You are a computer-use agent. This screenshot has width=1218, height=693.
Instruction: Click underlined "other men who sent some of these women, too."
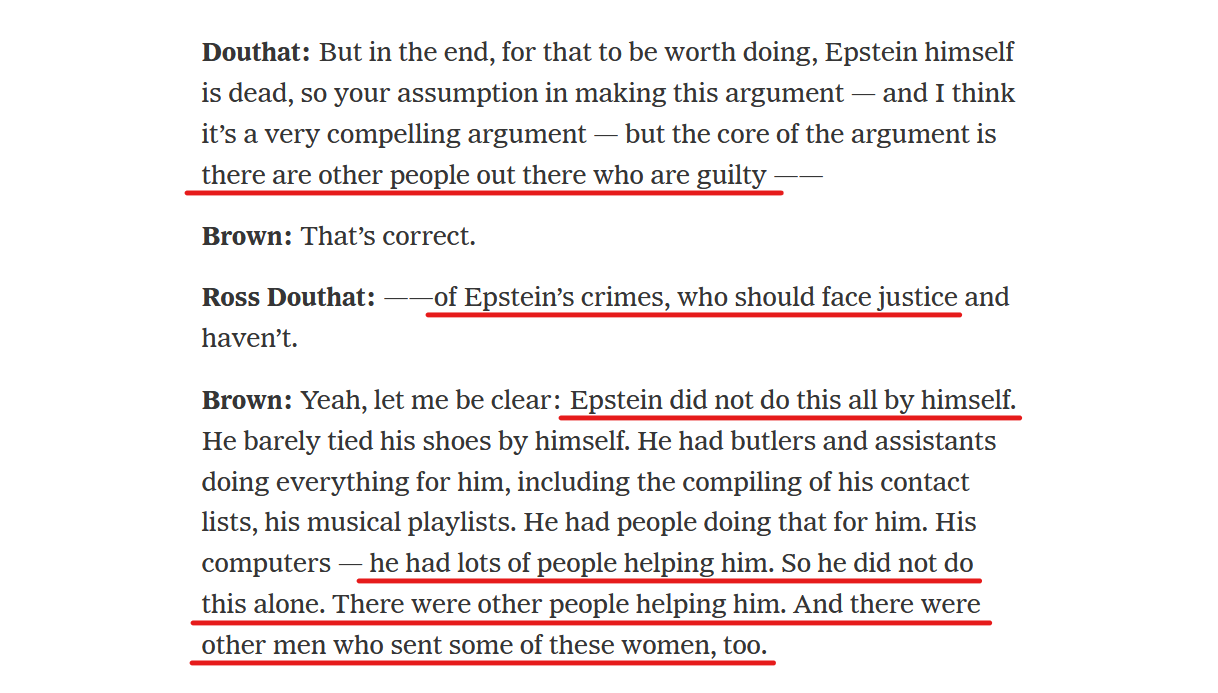484,646
